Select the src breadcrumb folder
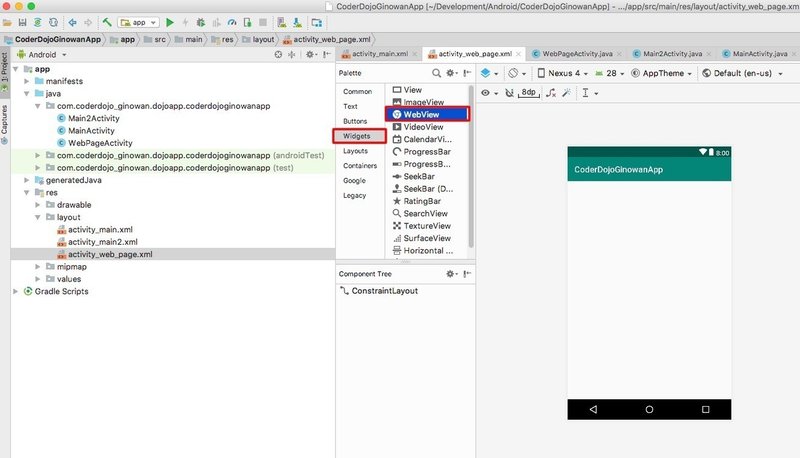Viewport: 800px width, 458px height. click(x=155, y=39)
